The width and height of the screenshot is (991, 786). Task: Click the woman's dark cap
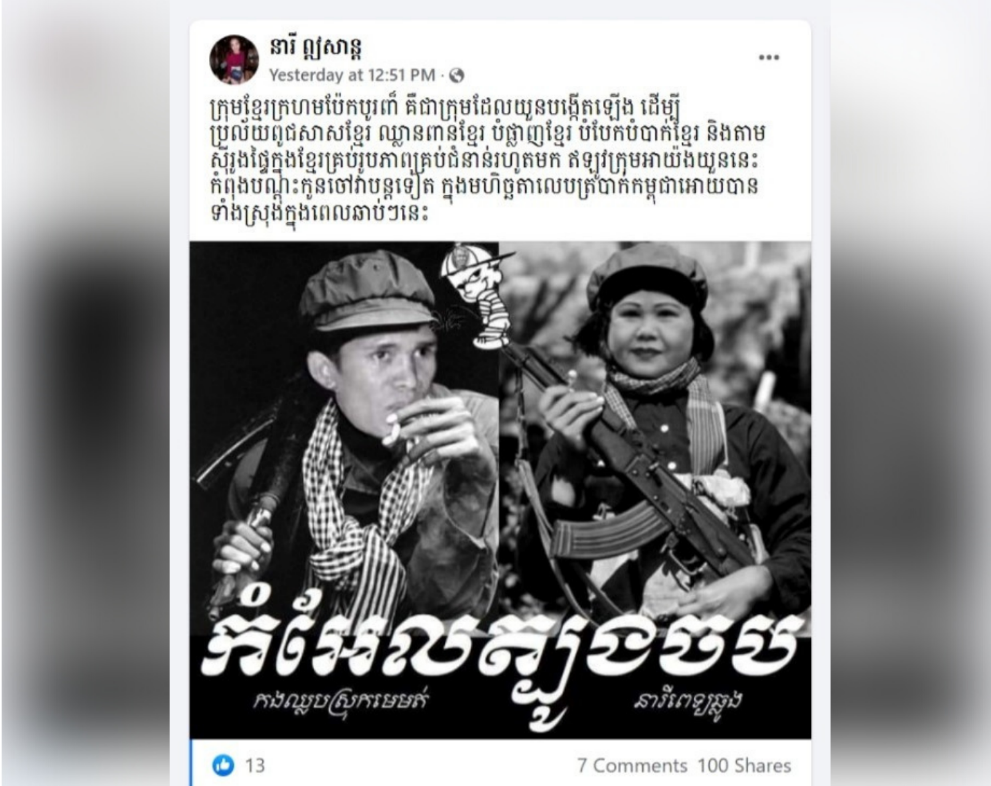[648, 279]
